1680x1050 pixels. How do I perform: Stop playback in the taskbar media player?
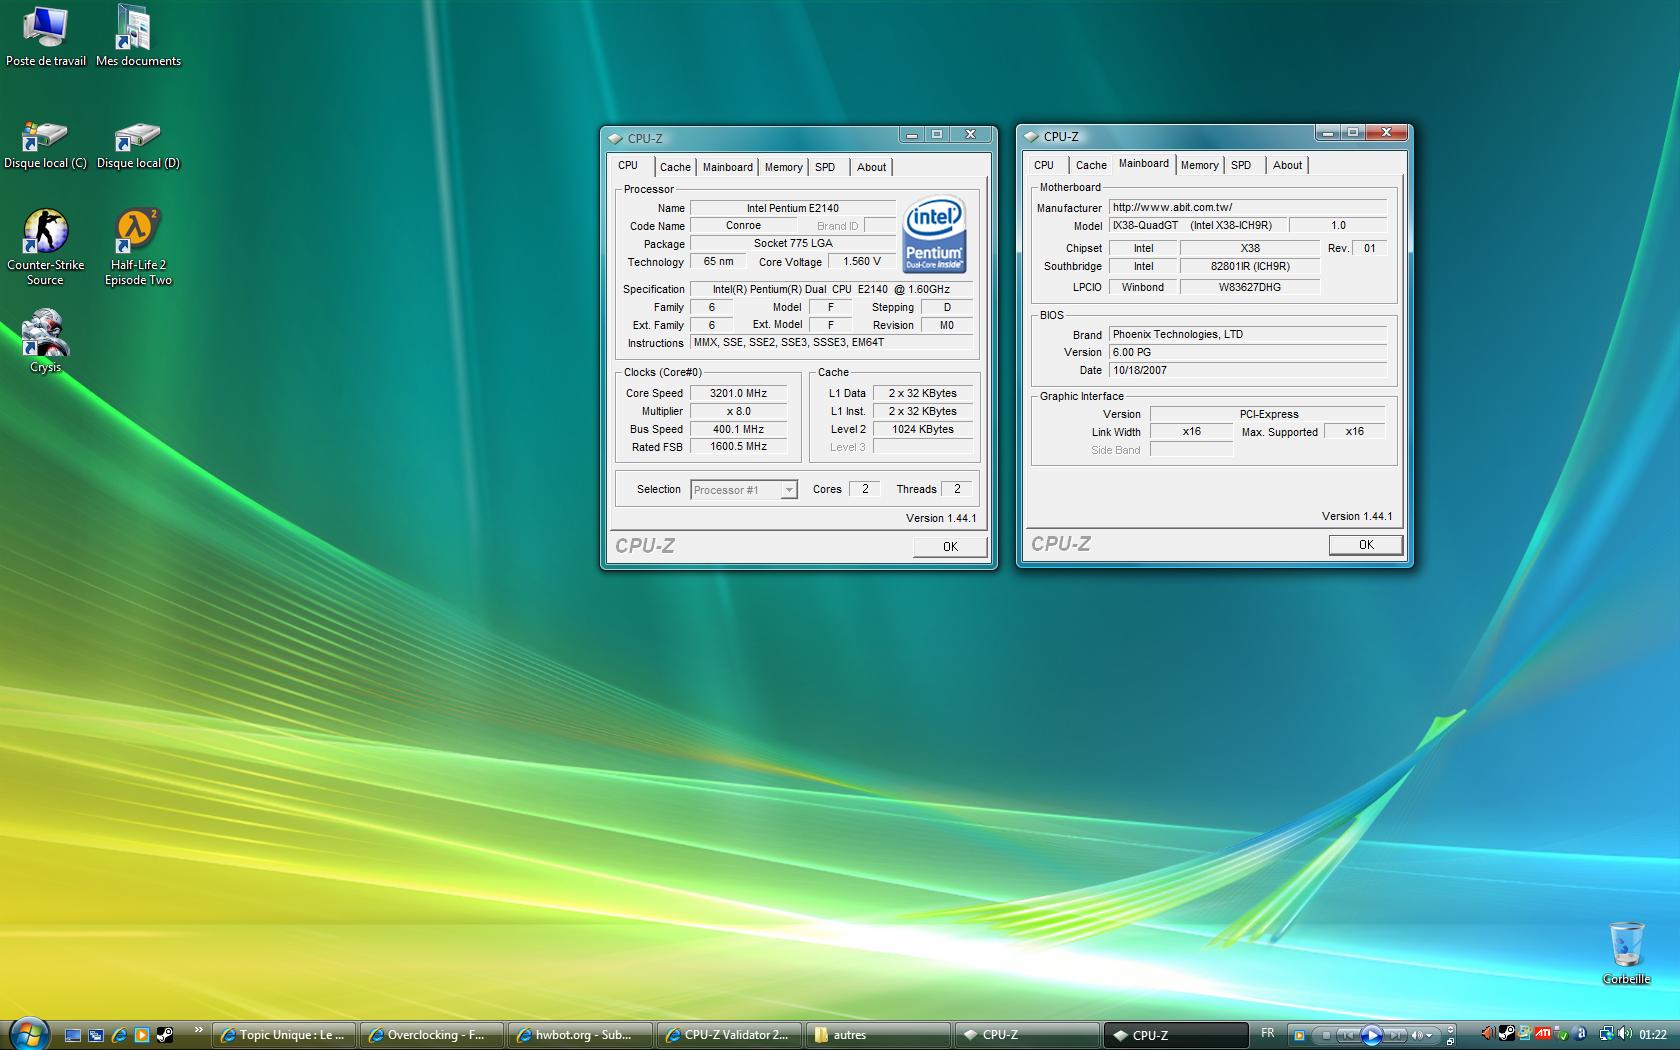tap(1326, 1036)
